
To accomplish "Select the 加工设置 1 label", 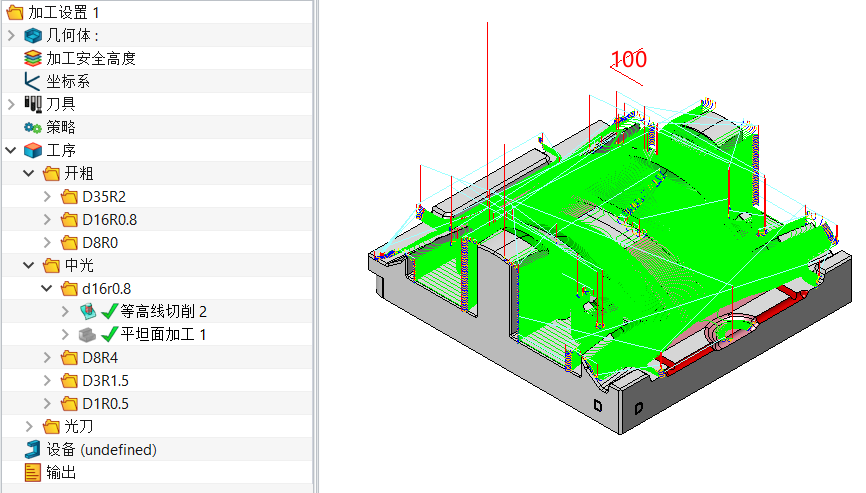I will (64, 12).
